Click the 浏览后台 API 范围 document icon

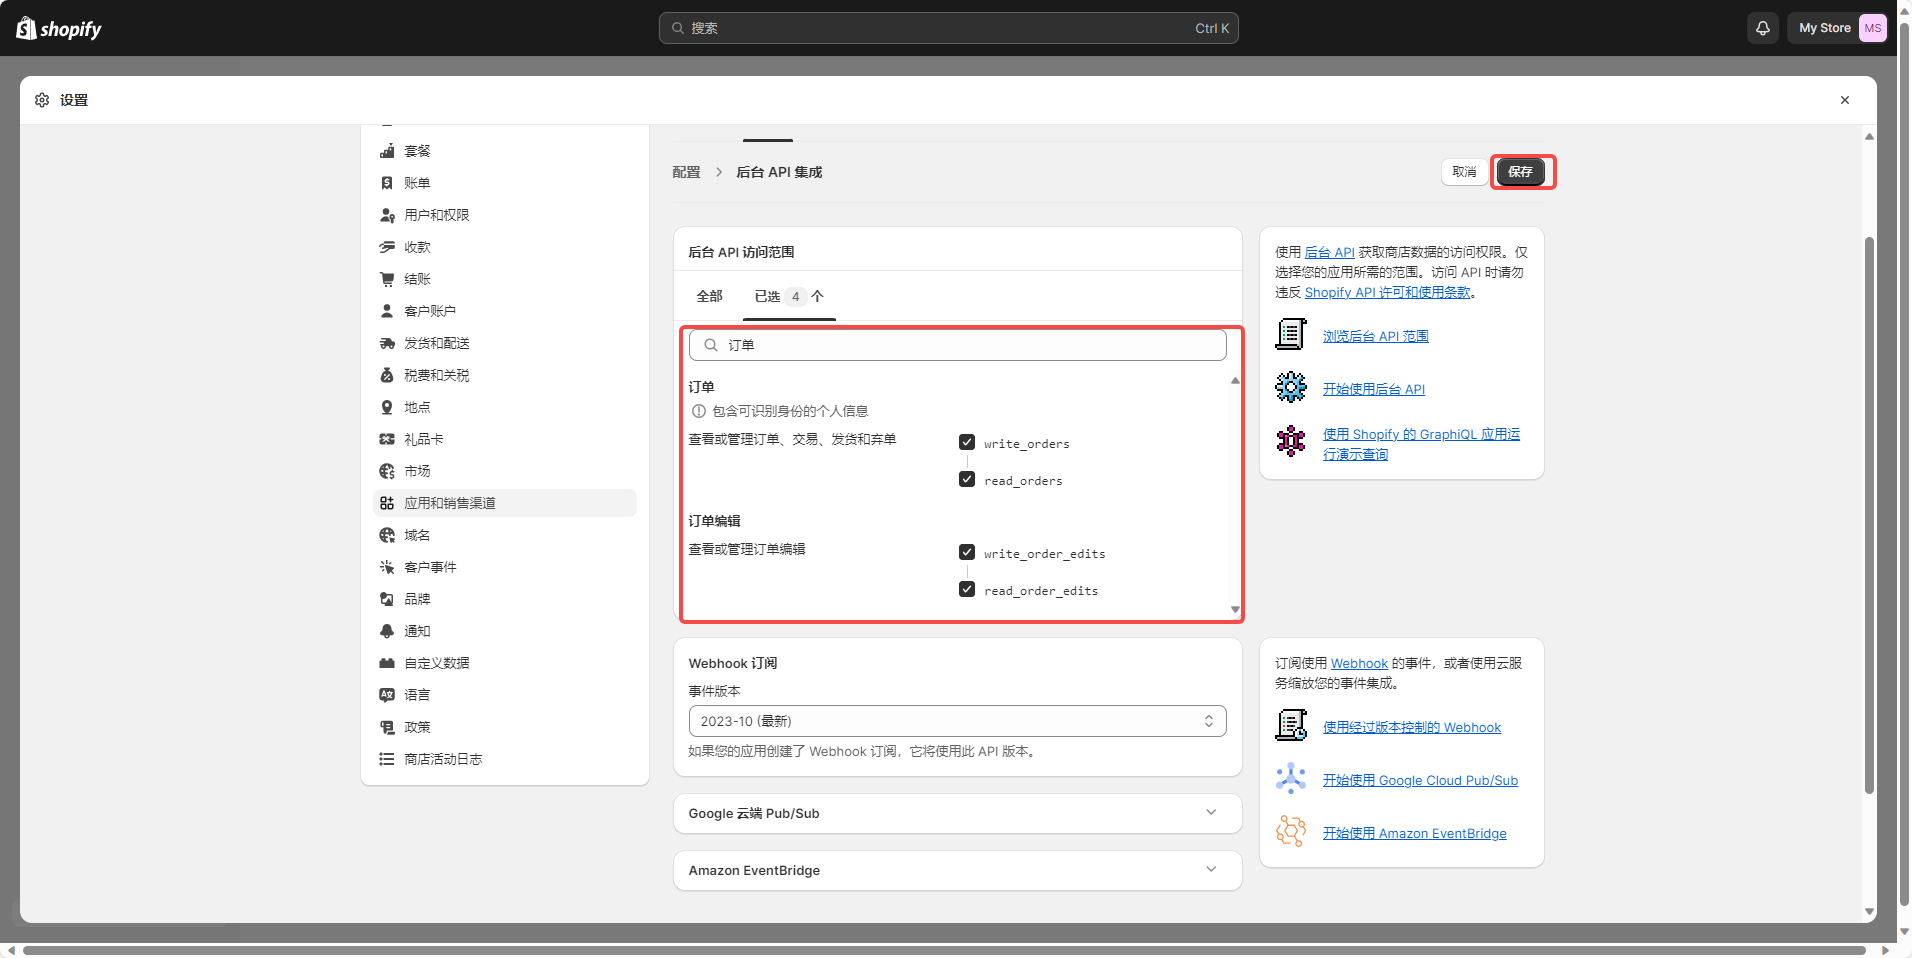point(1291,334)
